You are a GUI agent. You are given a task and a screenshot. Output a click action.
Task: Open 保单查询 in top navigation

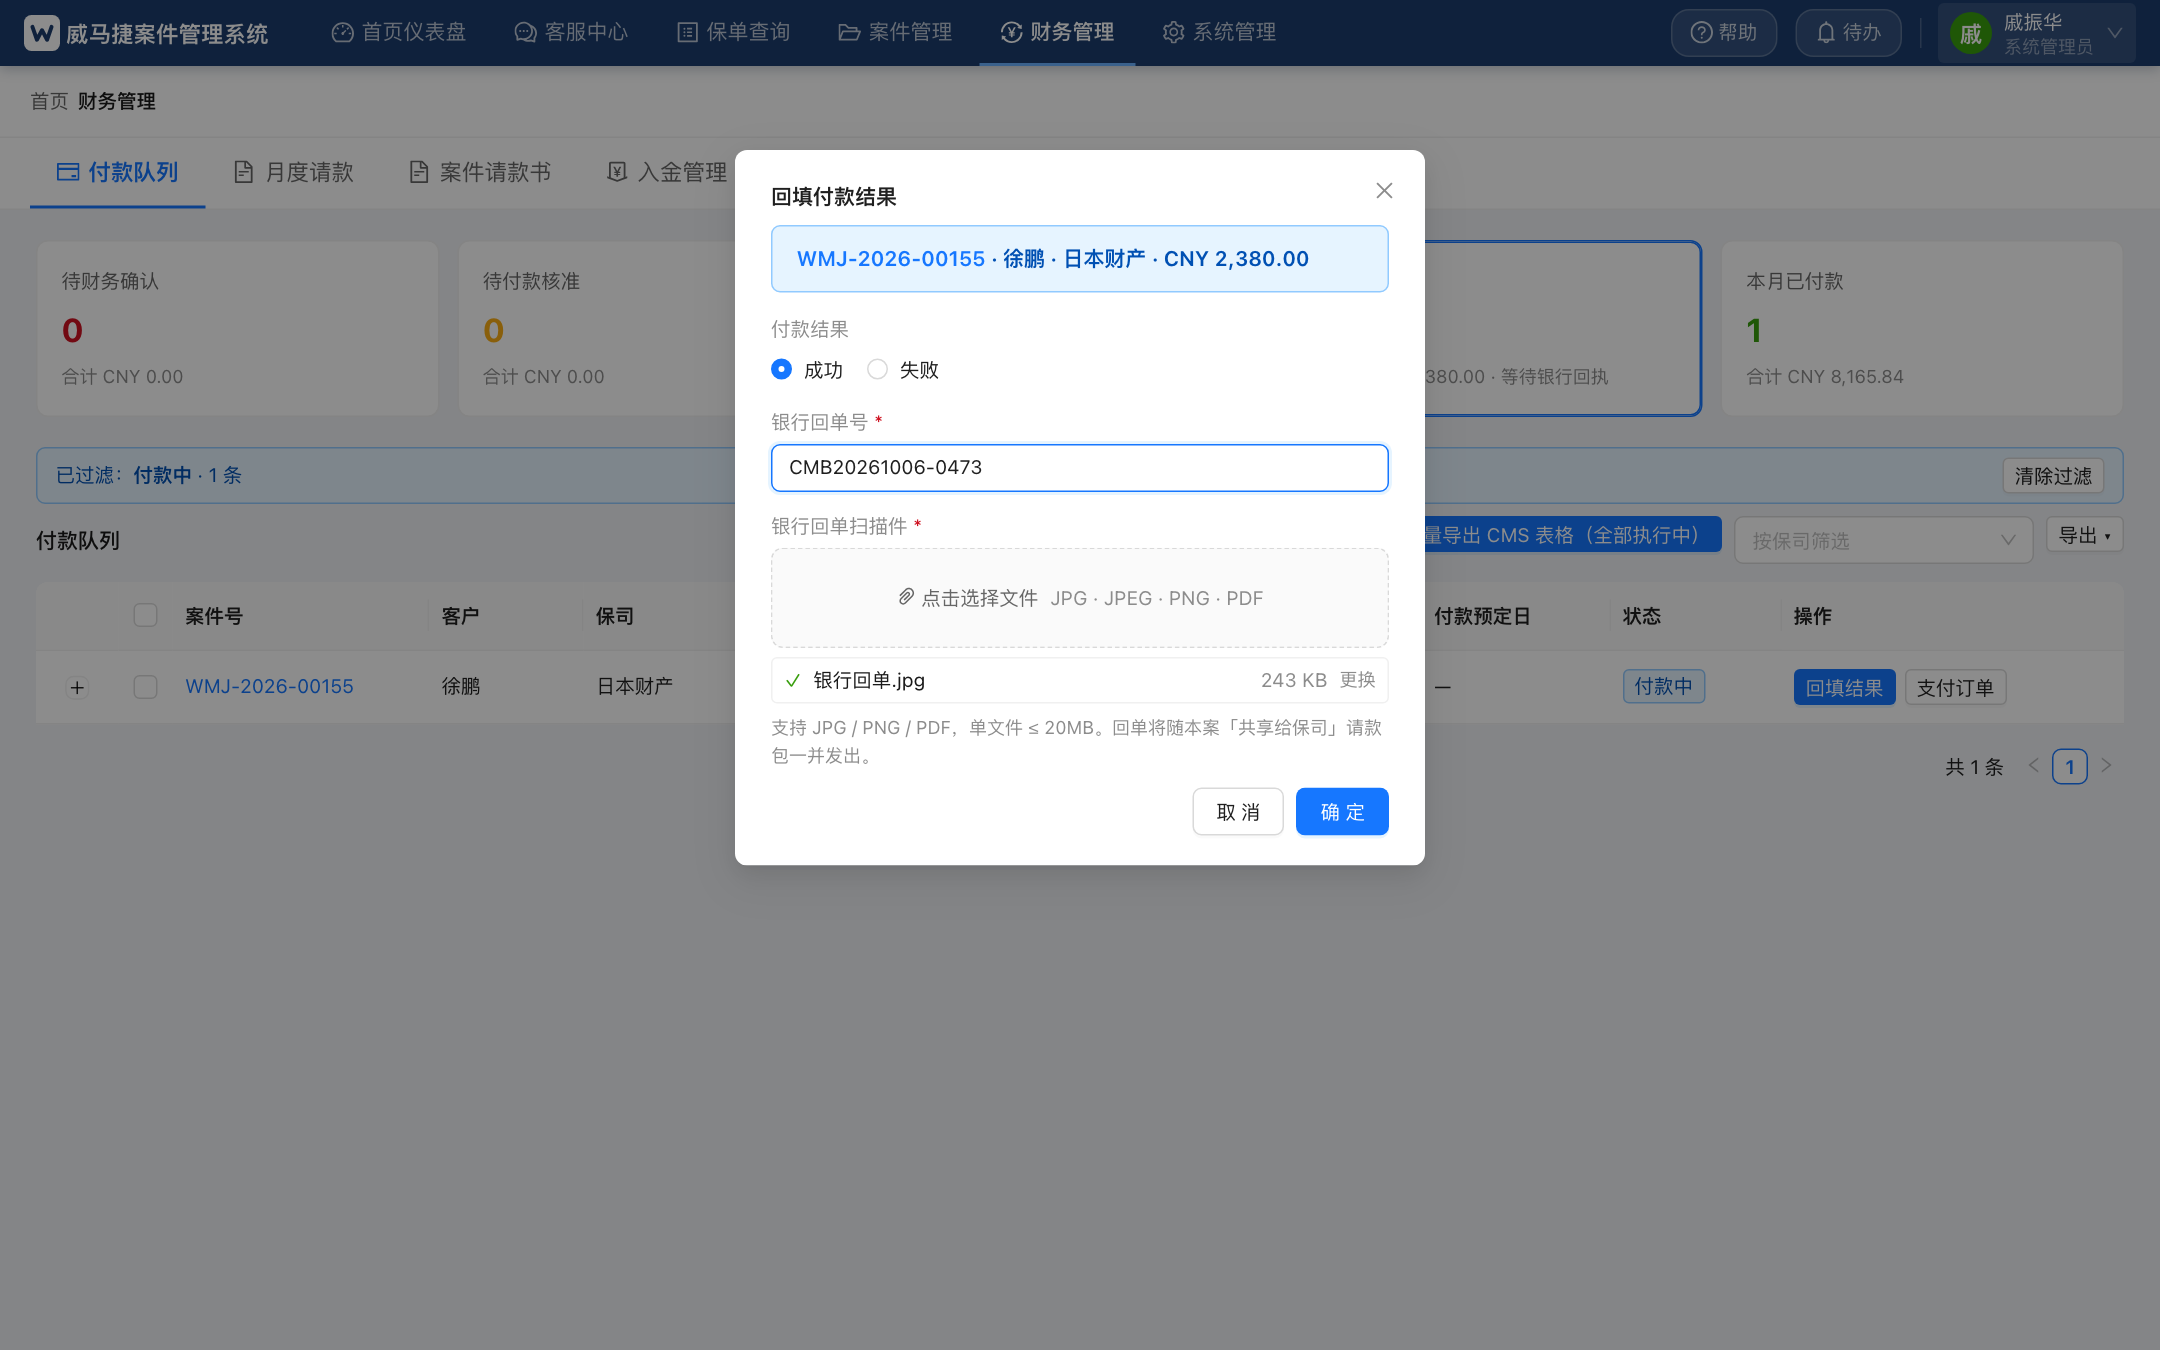click(x=733, y=32)
